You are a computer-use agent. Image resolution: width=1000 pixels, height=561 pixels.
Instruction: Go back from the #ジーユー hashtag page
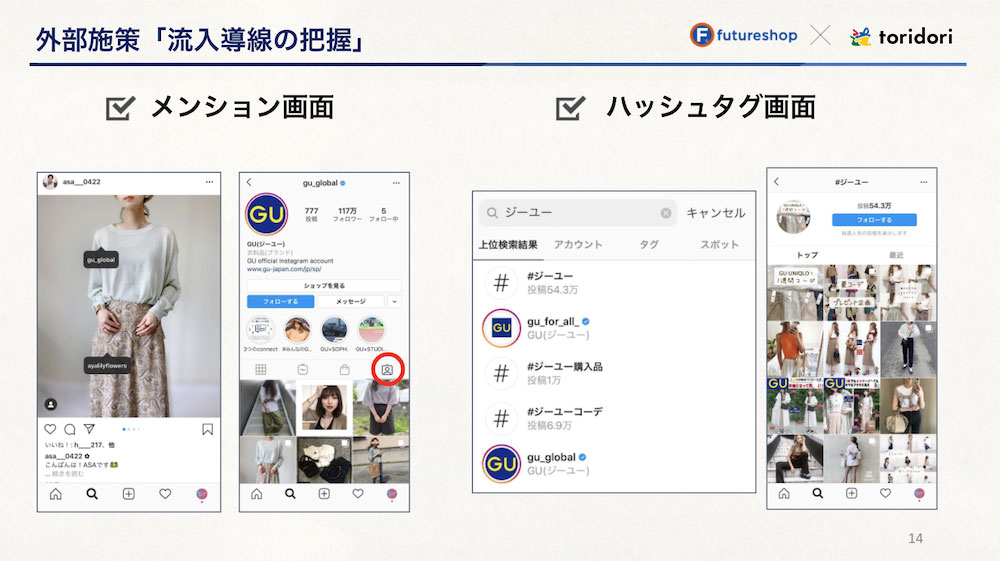point(777,182)
